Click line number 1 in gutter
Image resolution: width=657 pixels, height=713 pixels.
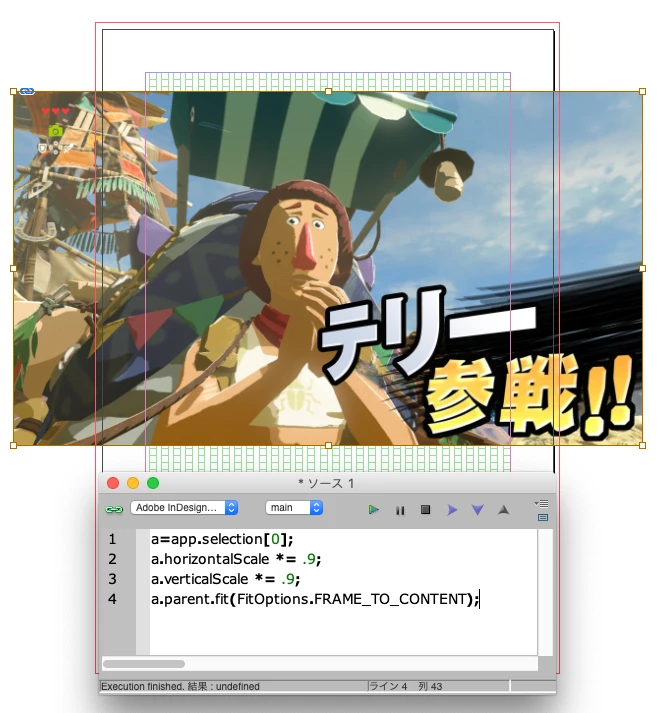pyautogui.click(x=112, y=539)
